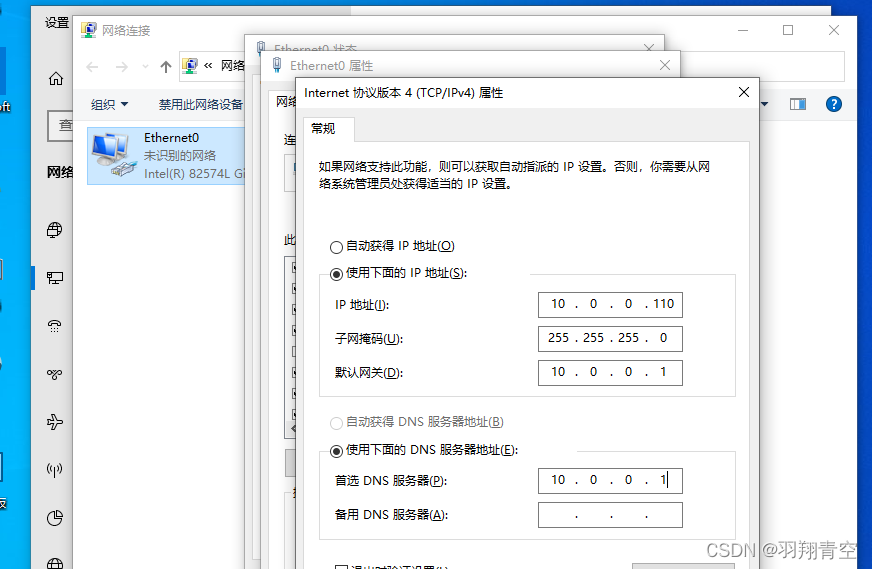
Task: Open the recent locations dropdown arrow
Action: point(145,67)
